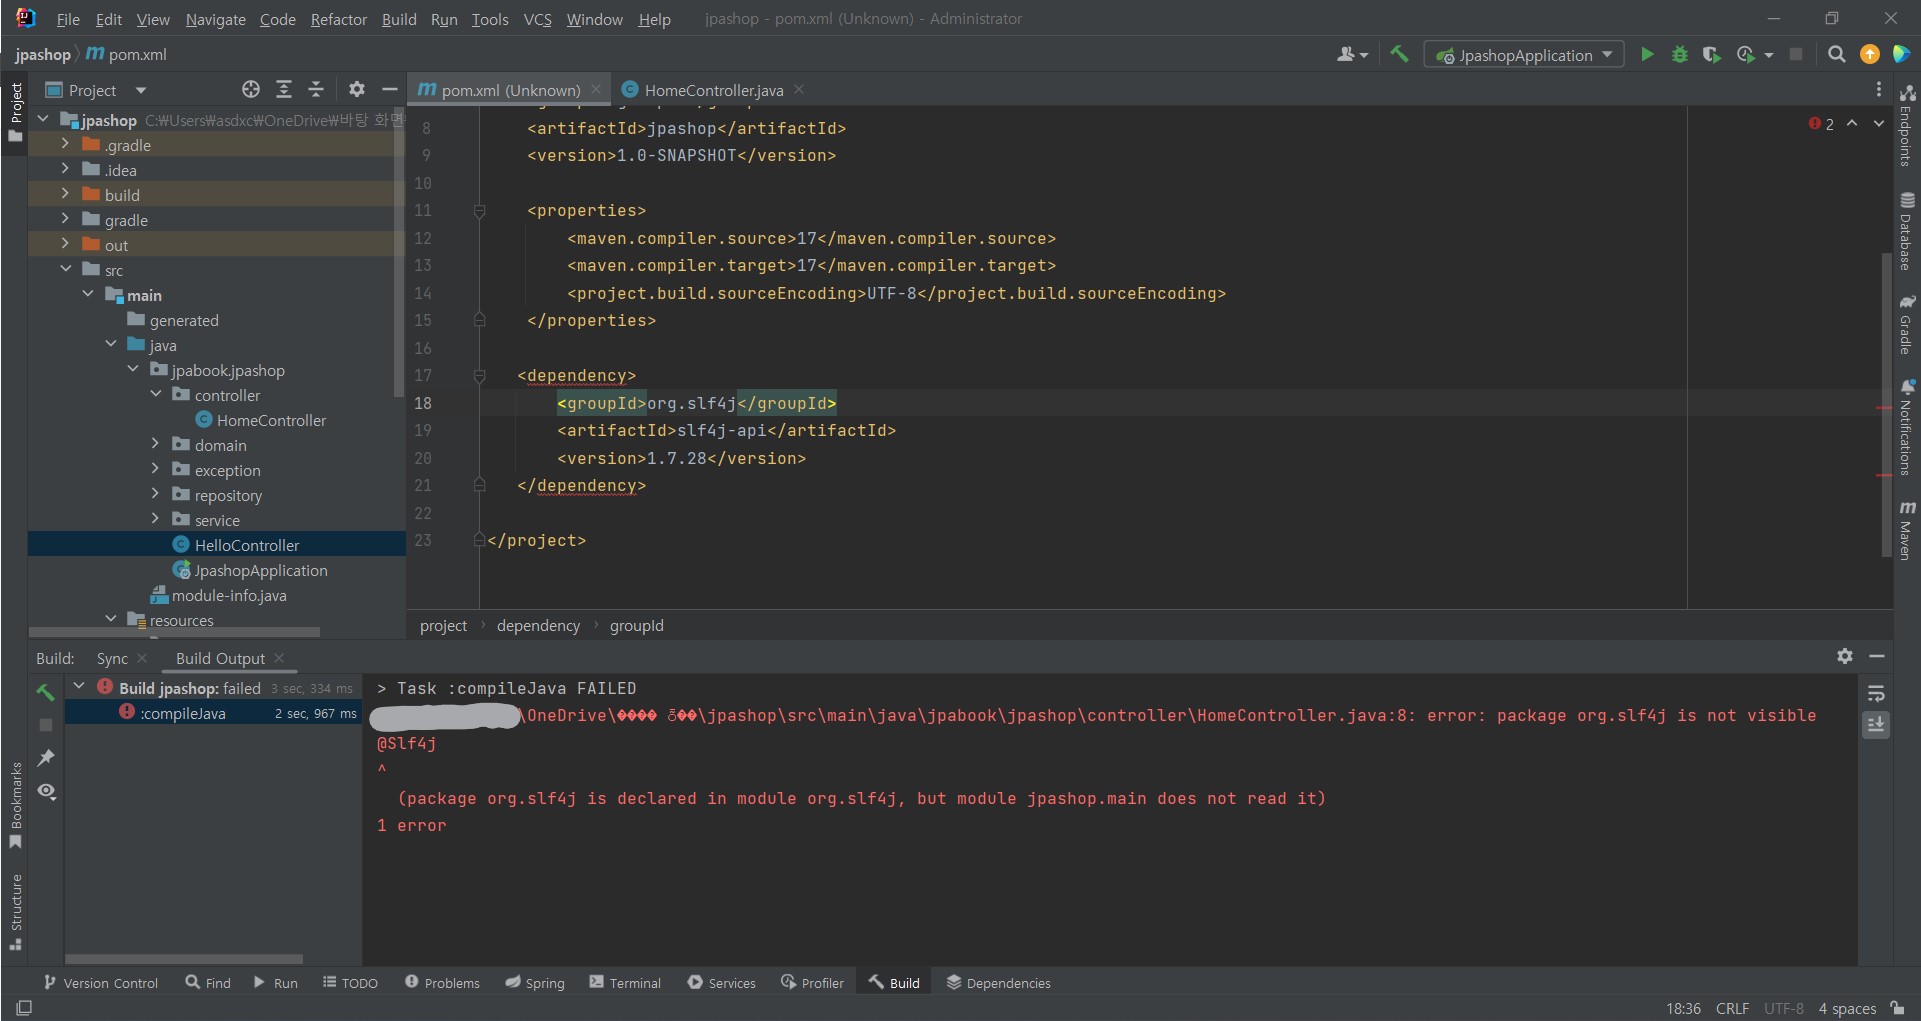Collapse the src folder in project tree
The height and width of the screenshot is (1021, 1921).
pyautogui.click(x=65, y=269)
